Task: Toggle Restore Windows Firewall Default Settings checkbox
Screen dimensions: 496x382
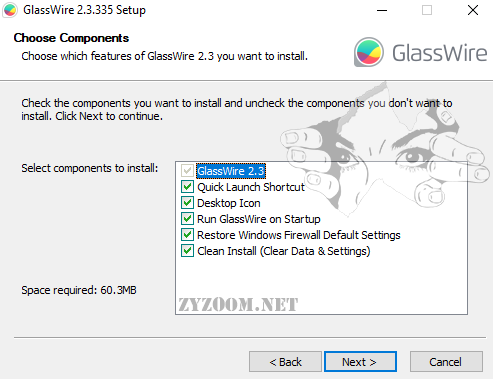Action: pyautogui.click(x=187, y=235)
